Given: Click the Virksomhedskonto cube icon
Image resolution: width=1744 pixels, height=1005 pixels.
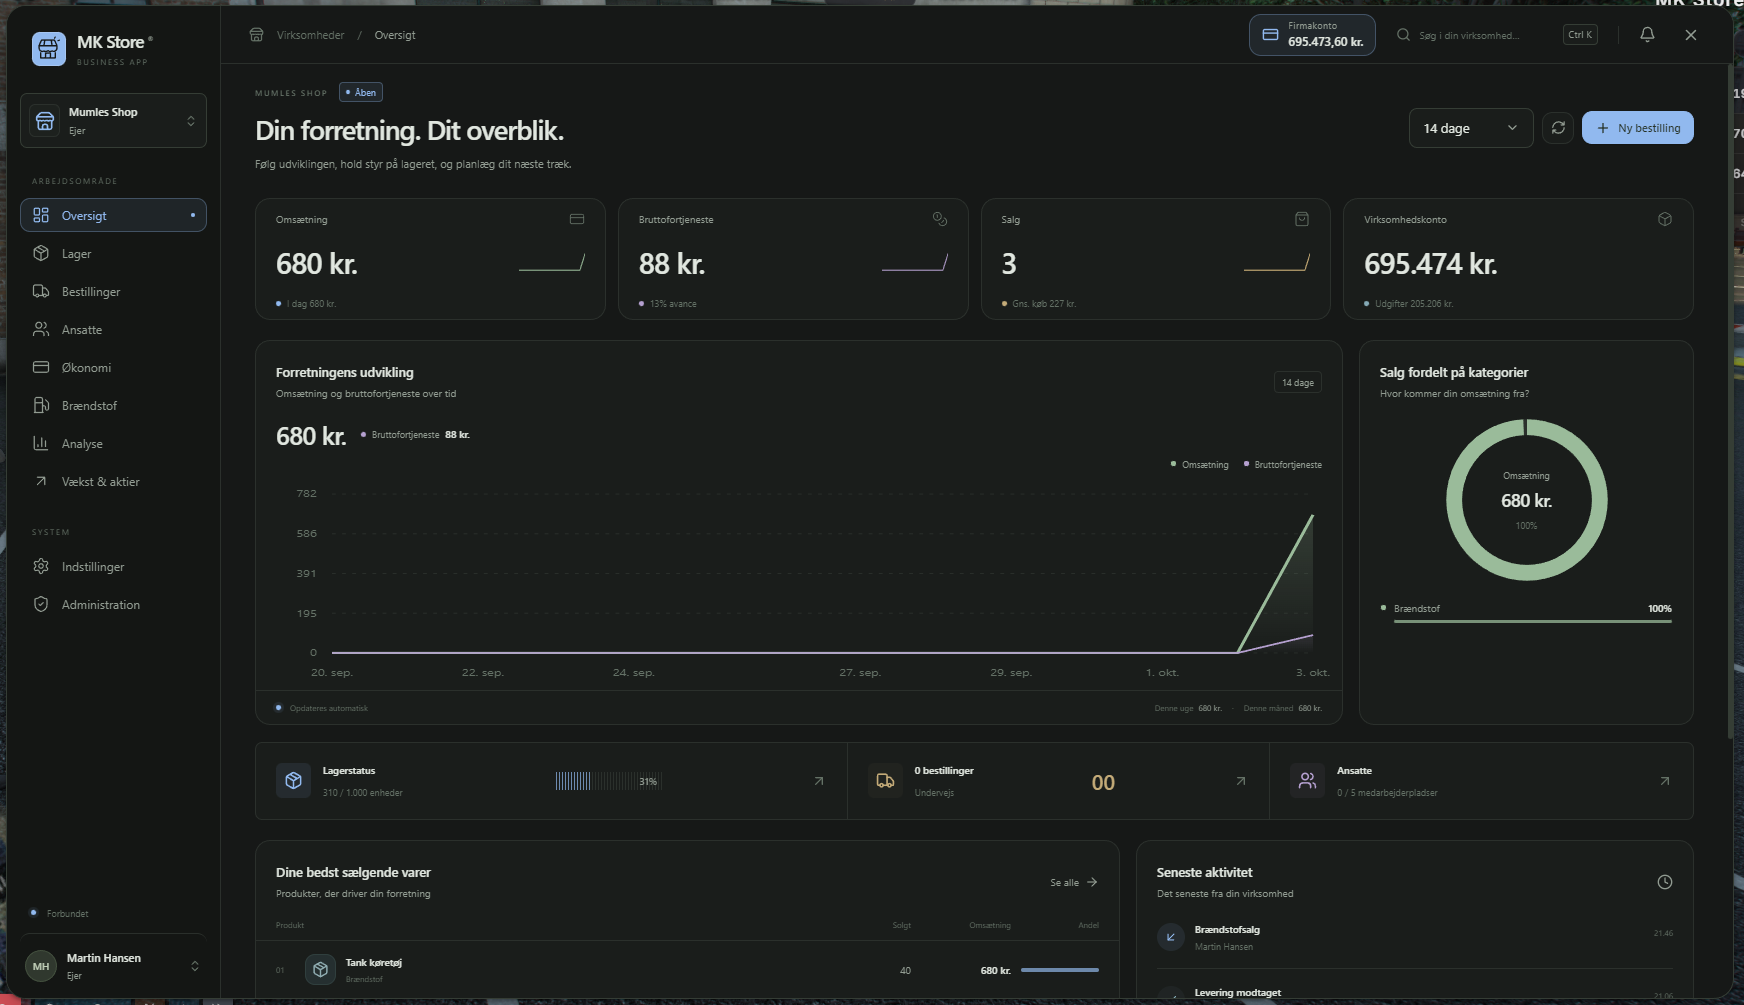Looking at the screenshot, I should pyautogui.click(x=1665, y=219).
